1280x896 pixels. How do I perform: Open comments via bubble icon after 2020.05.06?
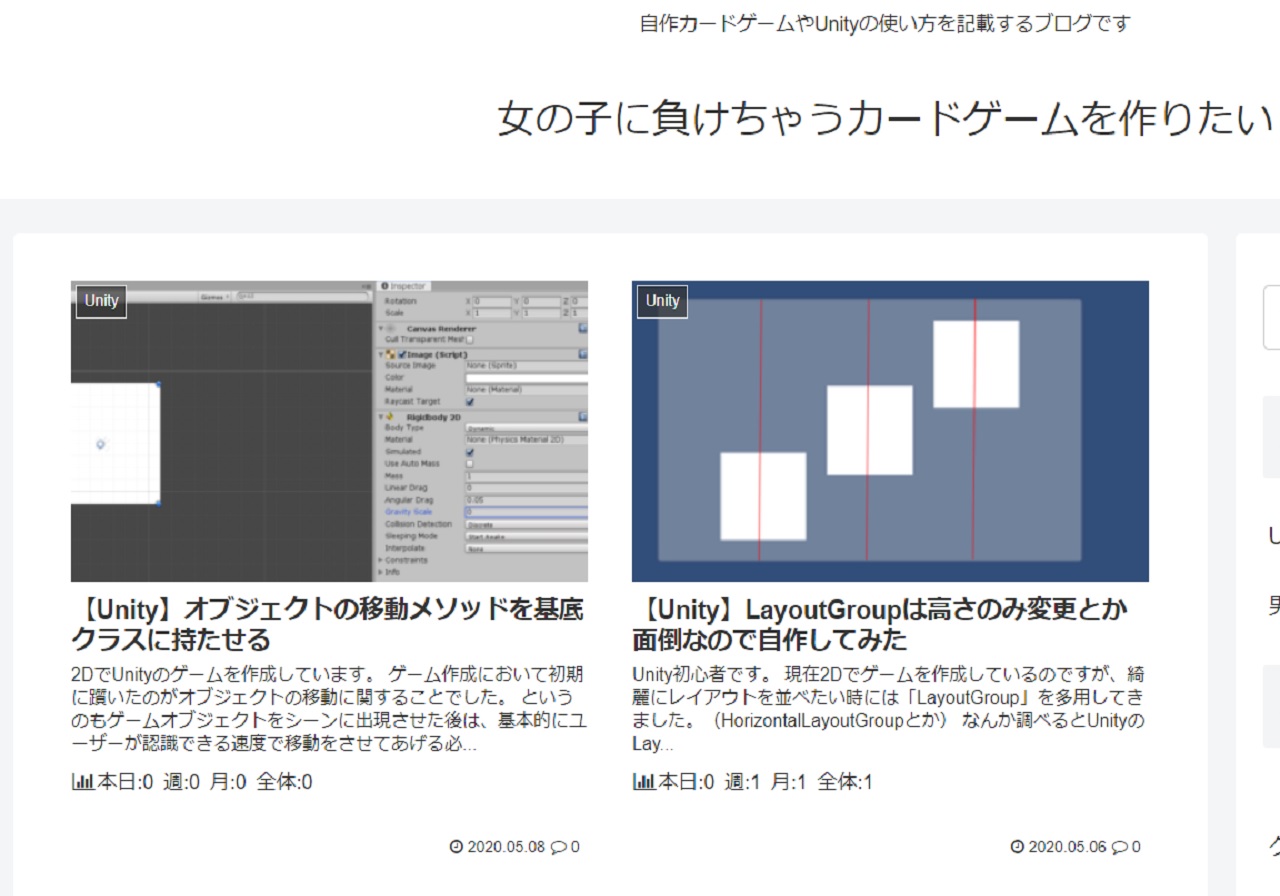click(x=1119, y=847)
